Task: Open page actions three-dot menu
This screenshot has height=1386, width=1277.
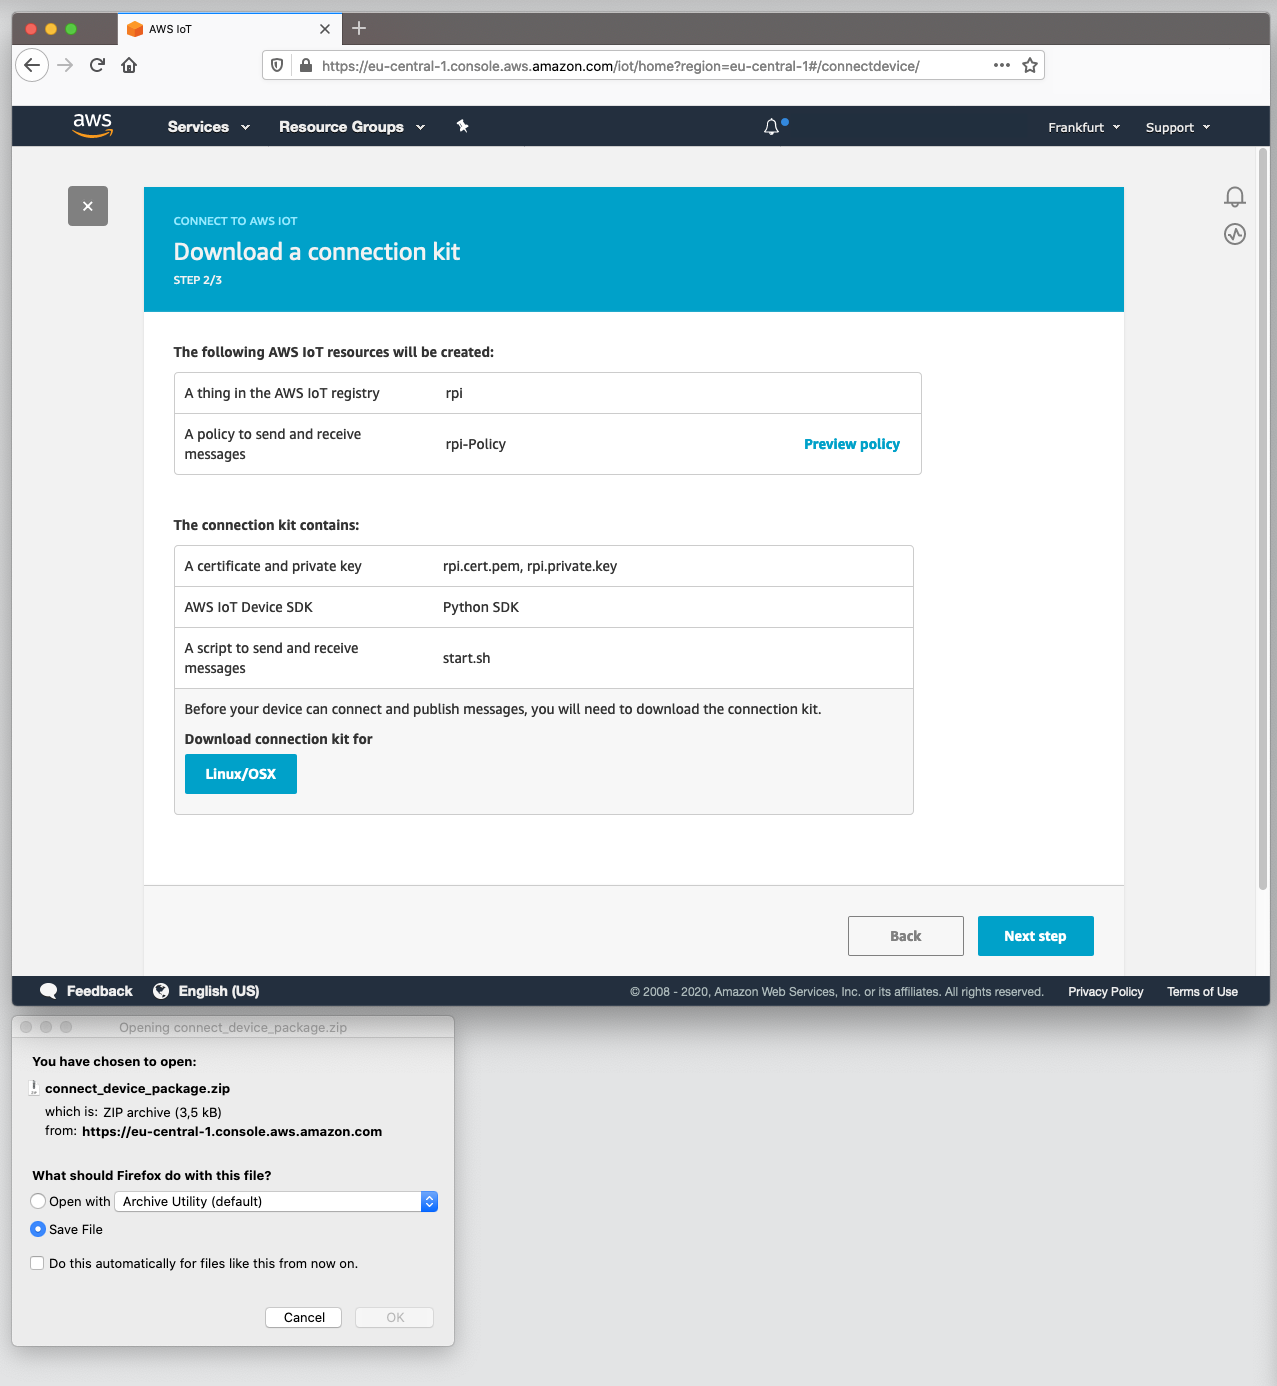Action: point(1002,65)
